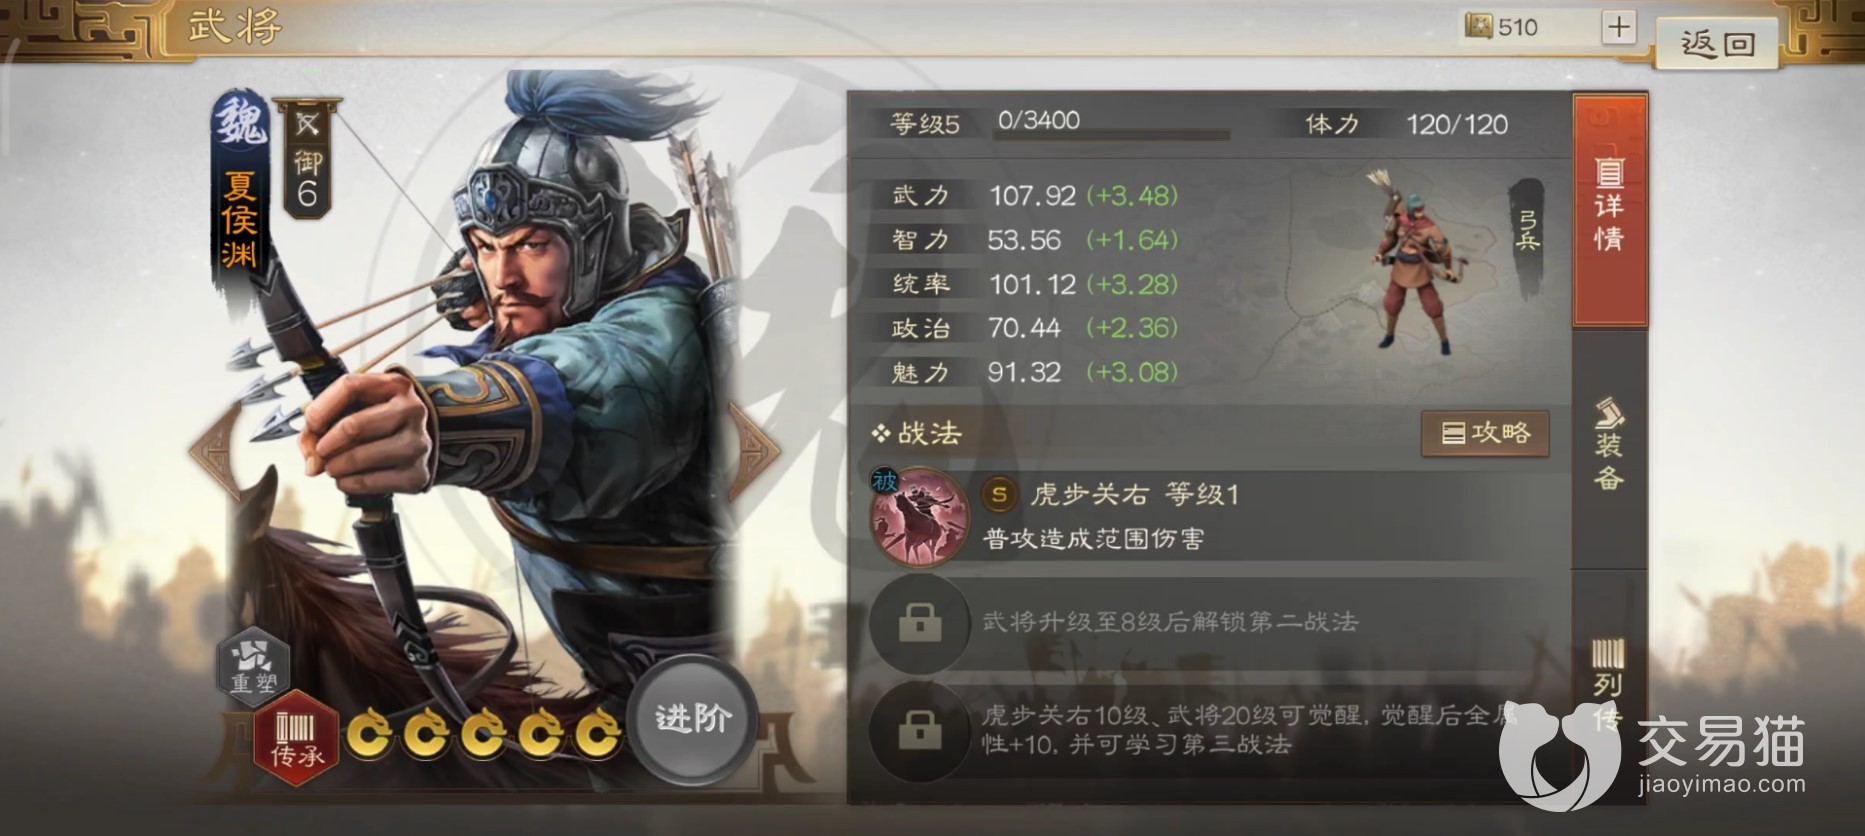The image size is (1865, 836).
Task: Go to previous general with left arrow
Action: tap(215, 452)
